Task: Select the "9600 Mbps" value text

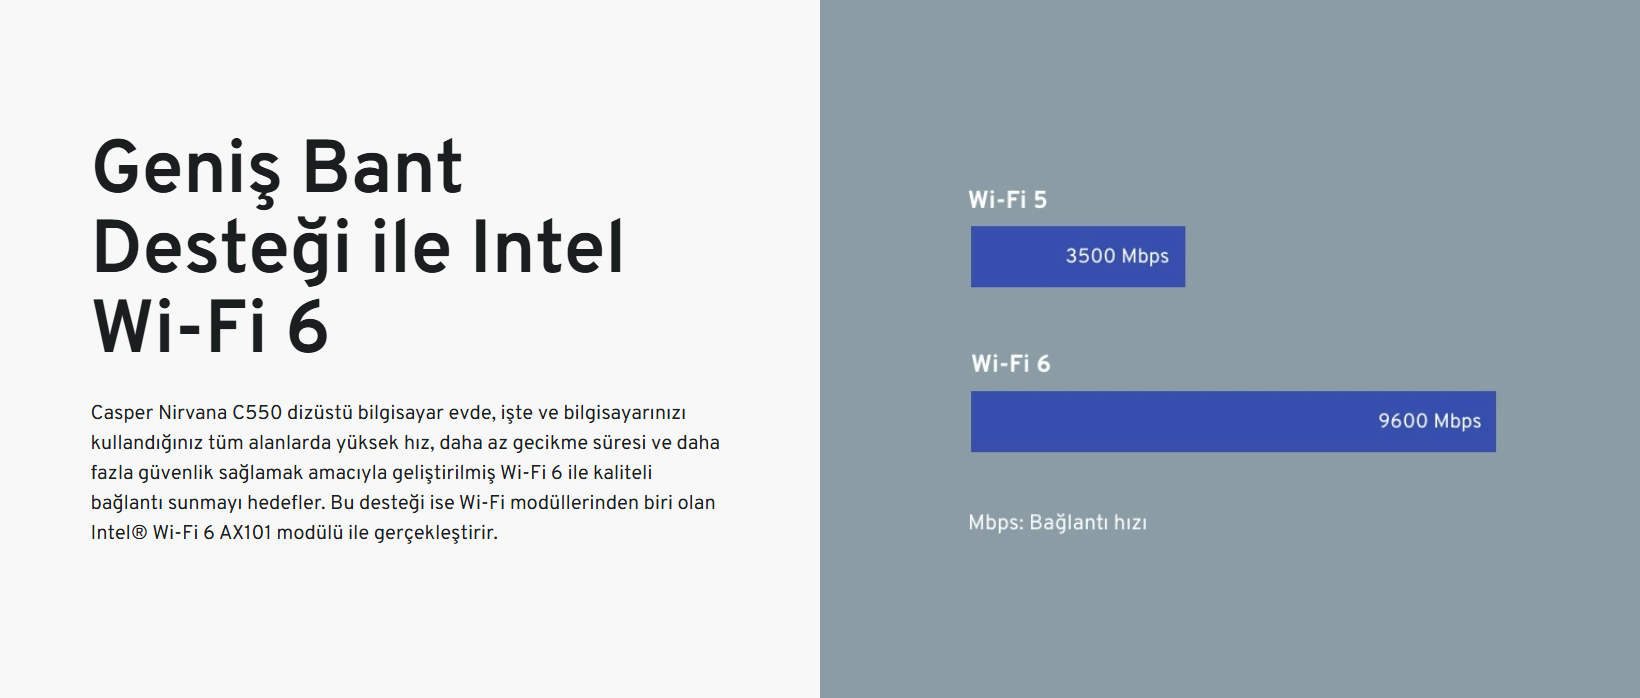Action: (1430, 421)
